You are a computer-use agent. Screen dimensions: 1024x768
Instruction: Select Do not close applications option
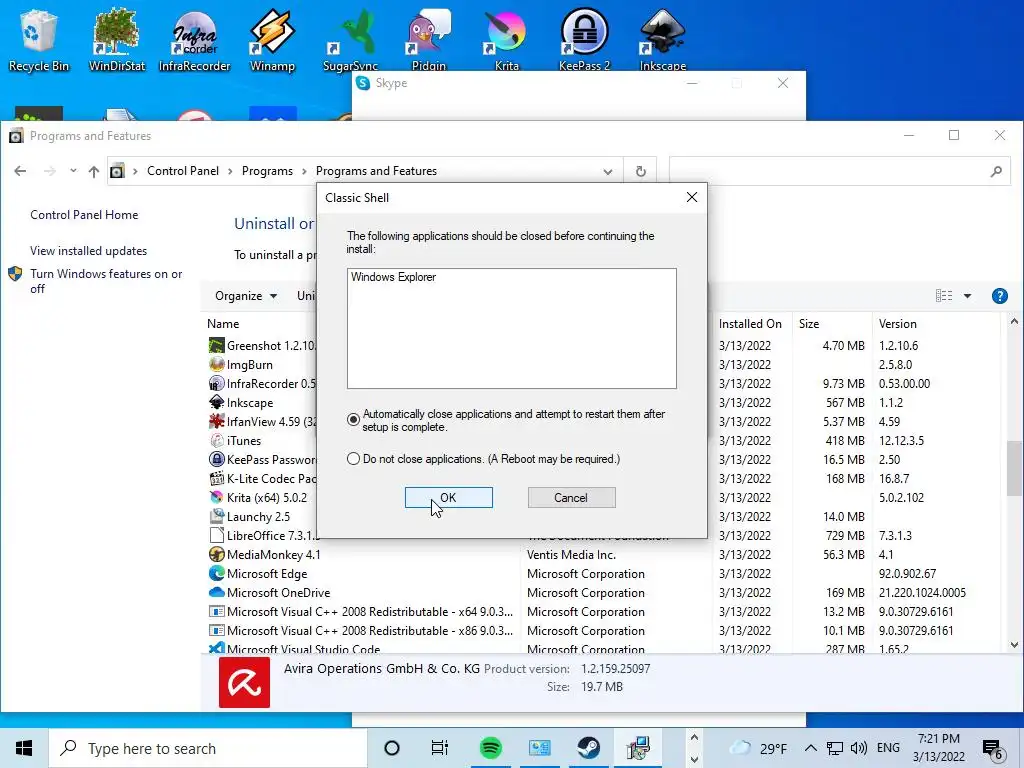[x=353, y=459]
